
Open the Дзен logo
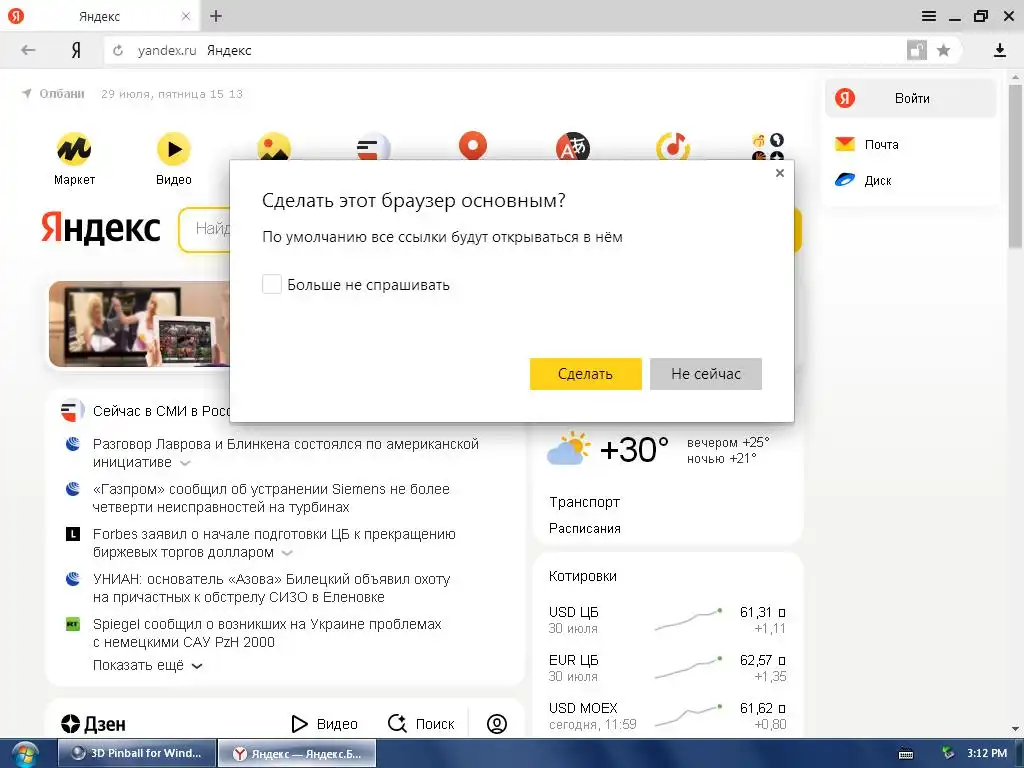(x=93, y=724)
